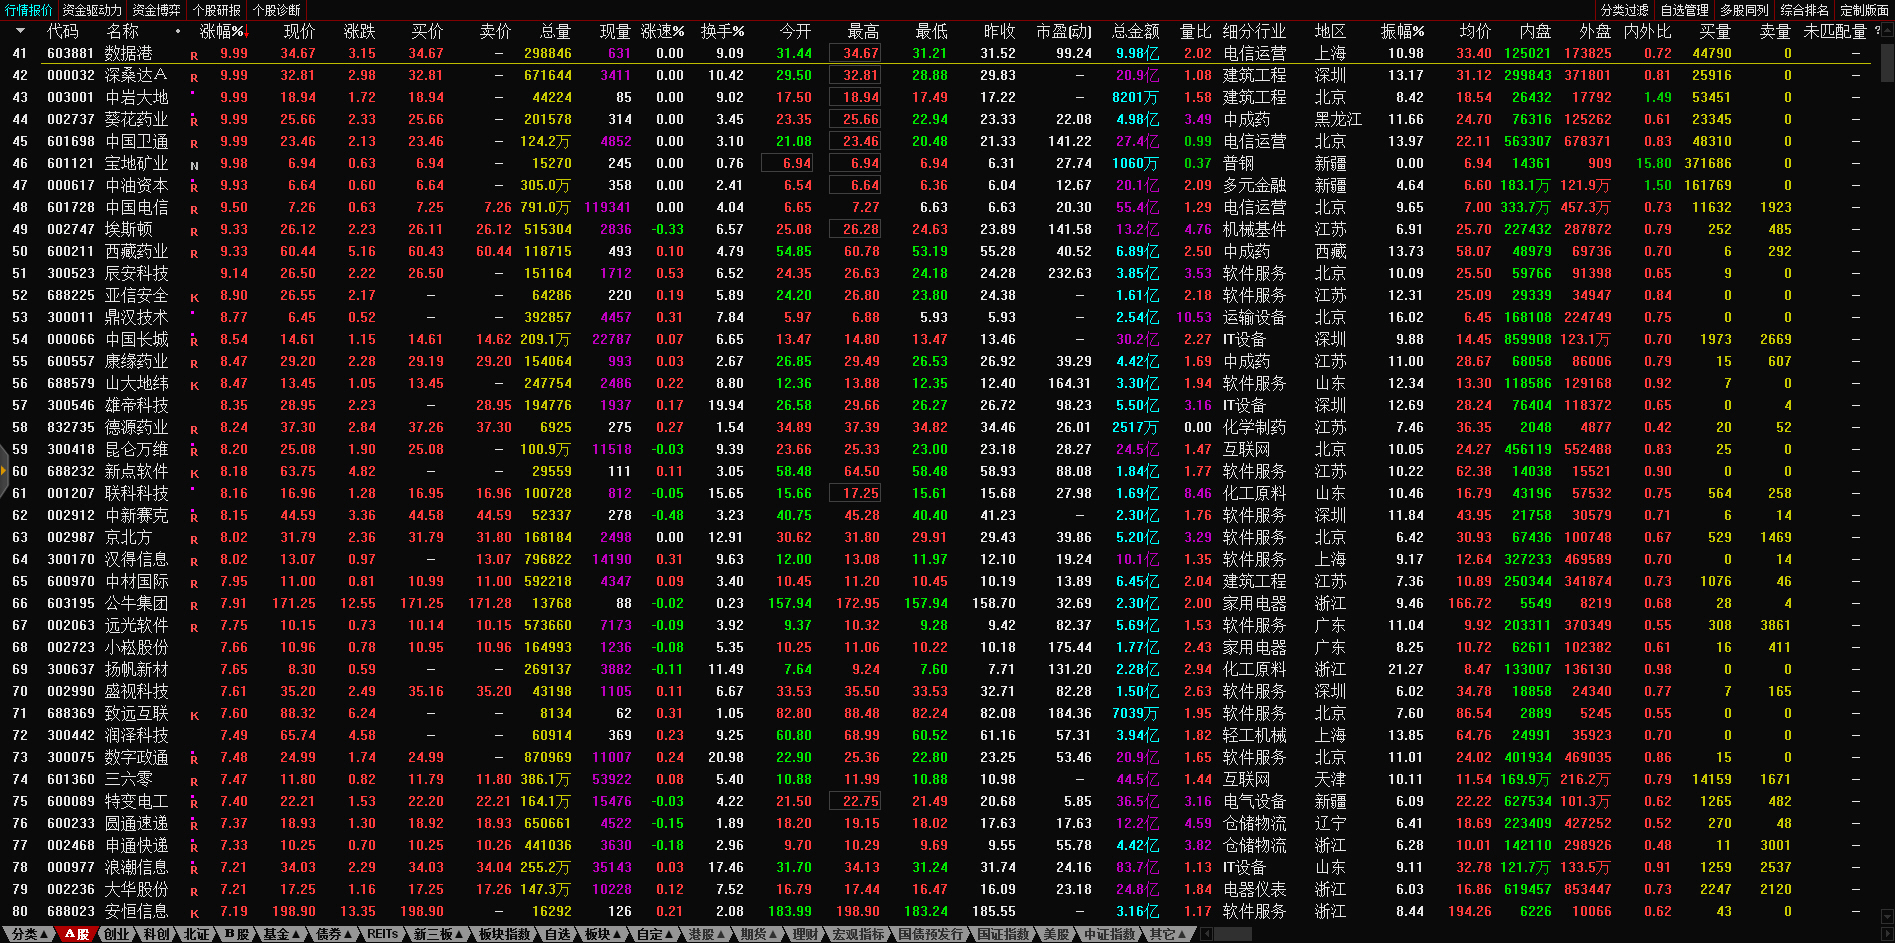The width and height of the screenshot is (1895, 943).
Task: Open the 创业 board tab
Action: [117, 934]
